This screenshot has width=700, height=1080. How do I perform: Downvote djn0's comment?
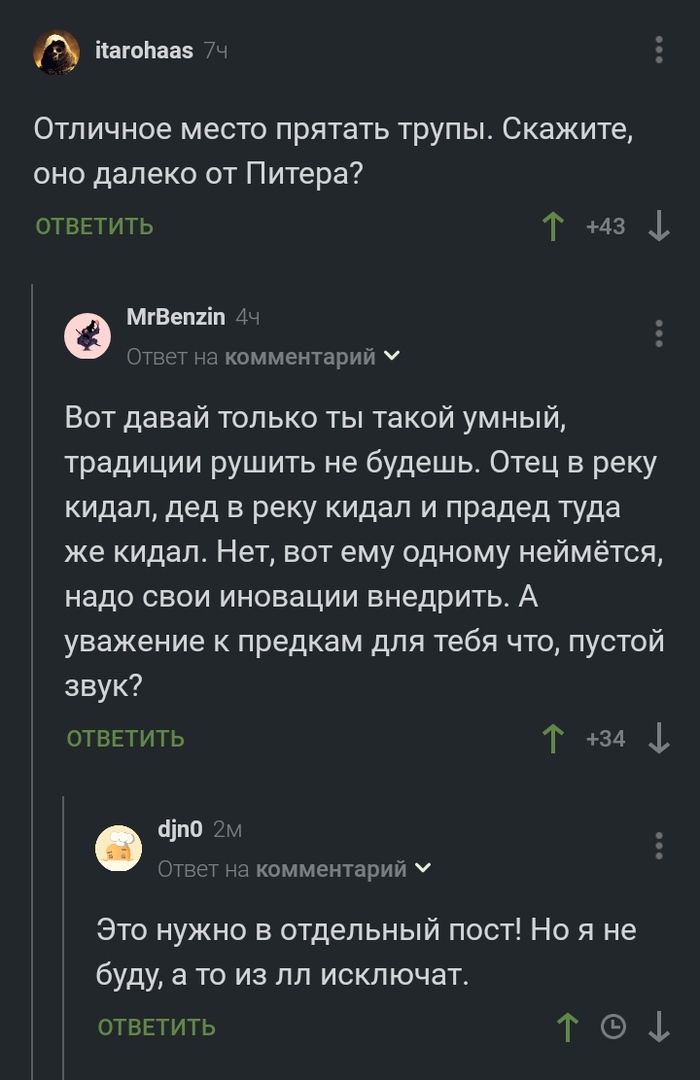point(659,1027)
